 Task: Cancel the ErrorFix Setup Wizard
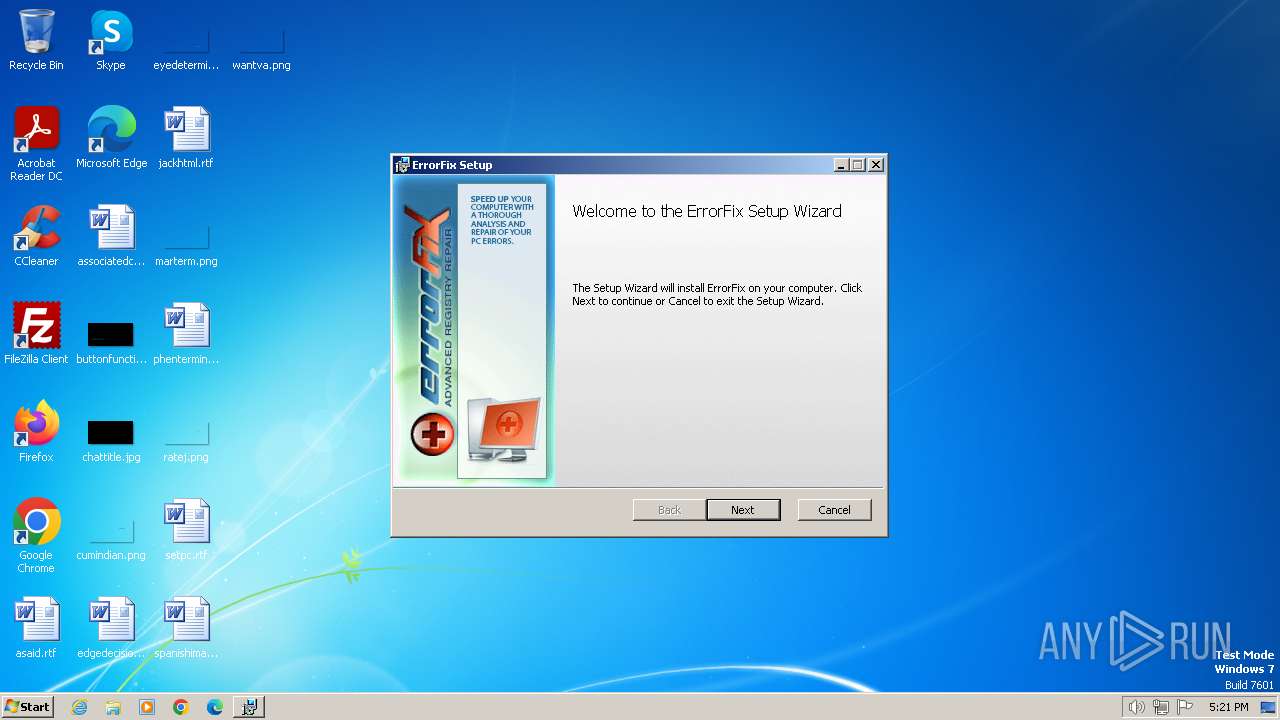pyautogui.click(x=834, y=510)
